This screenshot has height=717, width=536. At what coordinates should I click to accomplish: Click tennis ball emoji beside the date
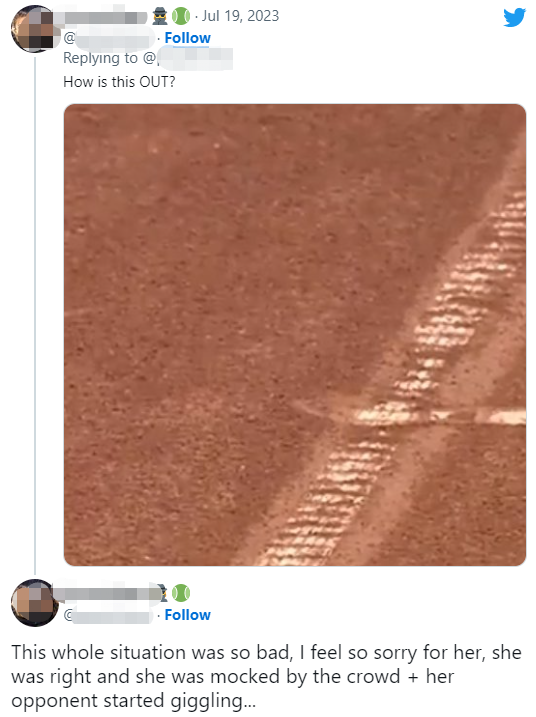pos(181,16)
